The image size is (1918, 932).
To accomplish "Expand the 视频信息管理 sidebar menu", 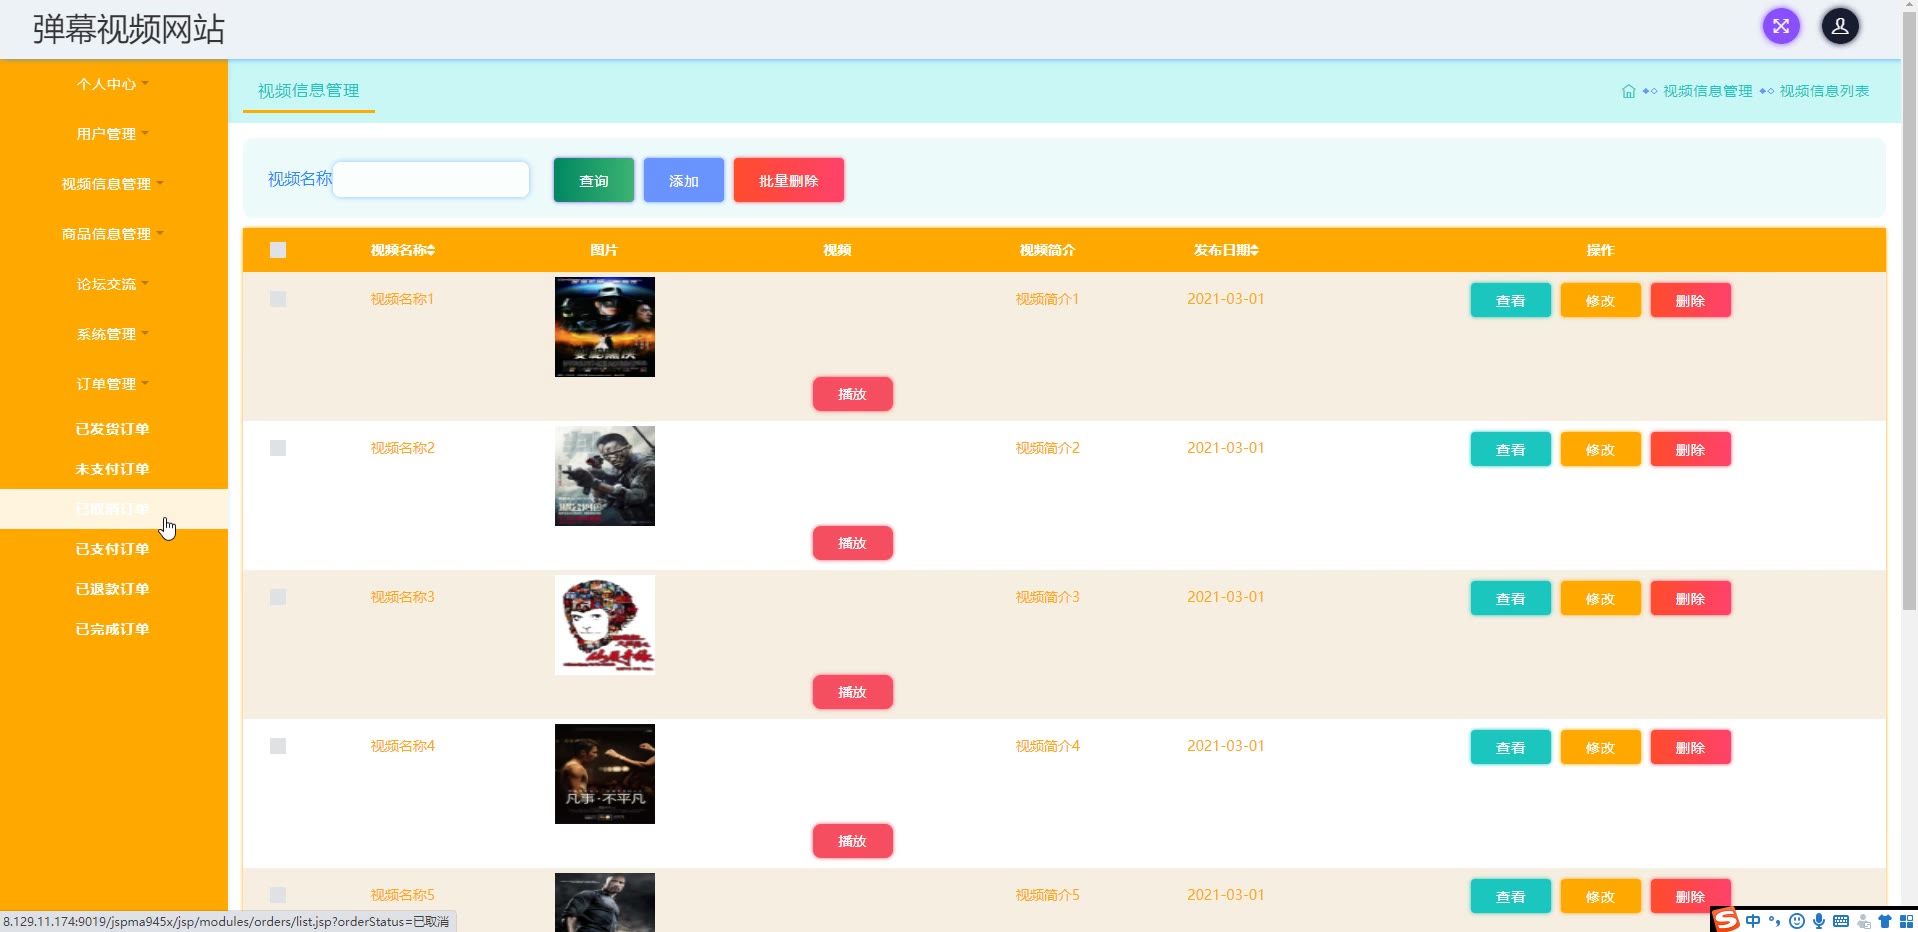I will pyautogui.click(x=113, y=184).
